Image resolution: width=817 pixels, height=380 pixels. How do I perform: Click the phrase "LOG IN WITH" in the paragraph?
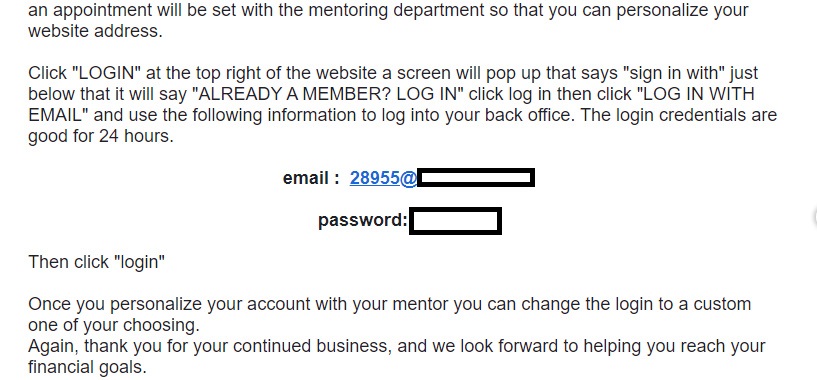(x=696, y=94)
